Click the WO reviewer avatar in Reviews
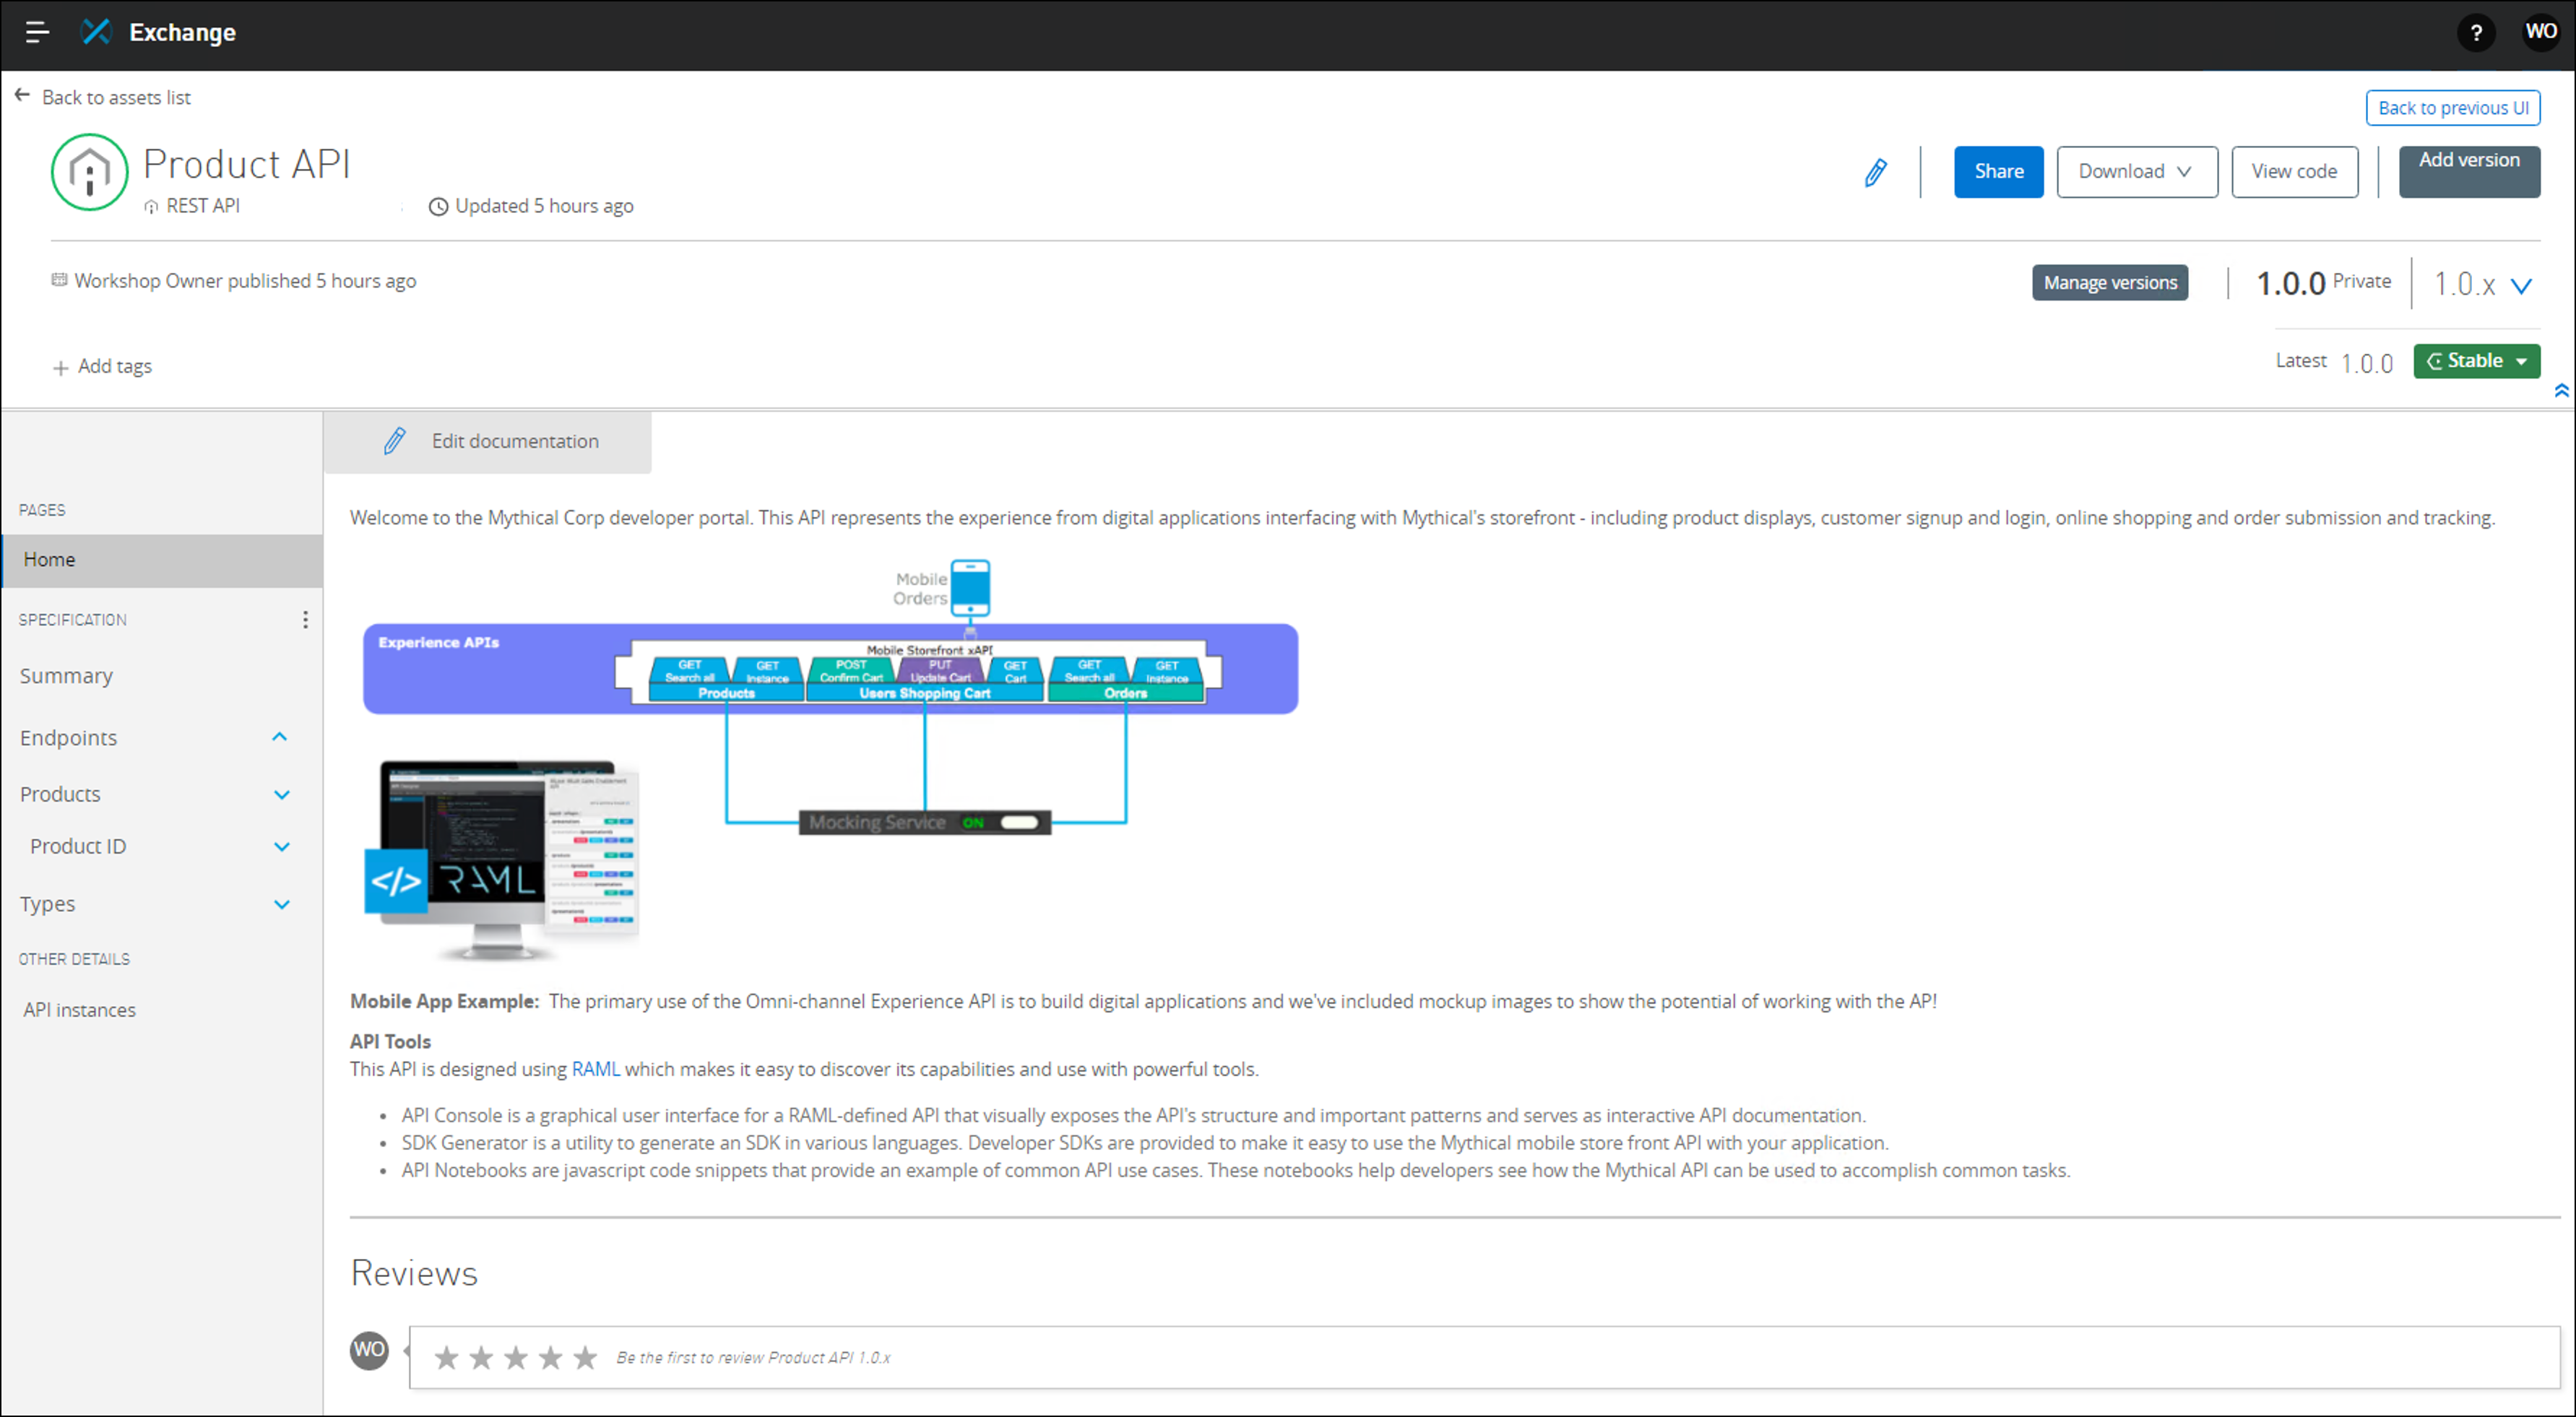2576x1417 pixels. point(369,1350)
